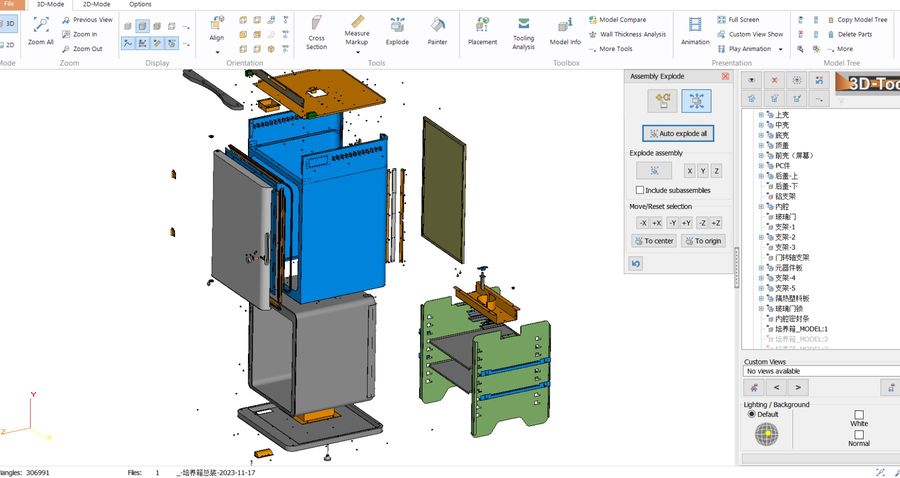
Task: Click the undo arrow in Assembly Explode panel
Action: pyautogui.click(x=635, y=263)
